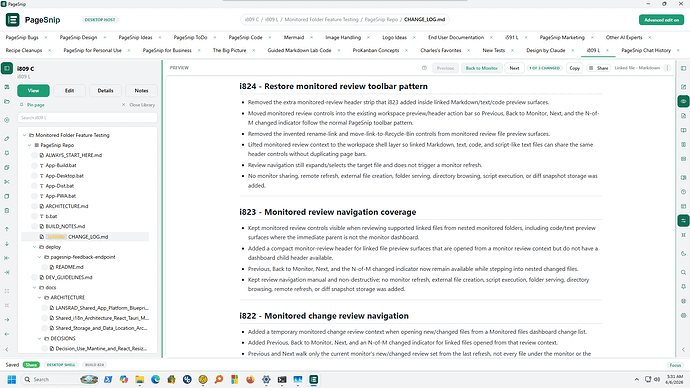
Task: Click the scissors icon in the left sidebar
Action: (x=7, y=182)
